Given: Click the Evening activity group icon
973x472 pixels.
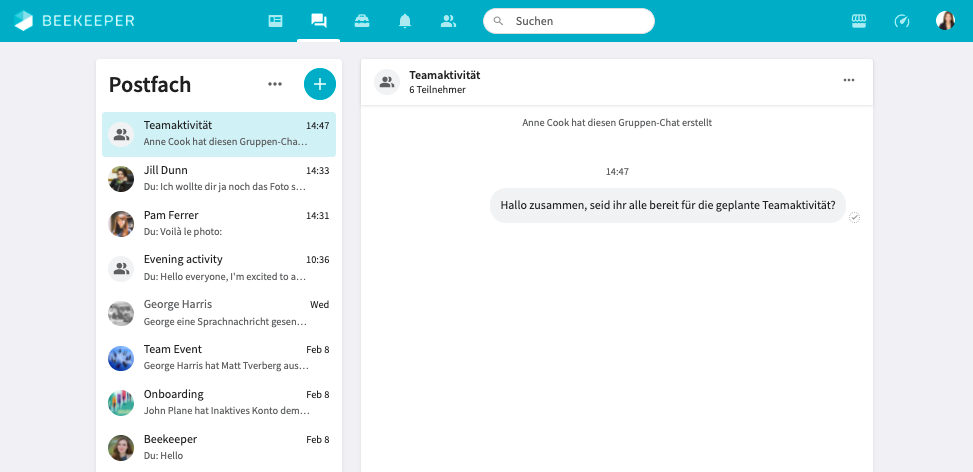Looking at the screenshot, I should tap(121, 269).
